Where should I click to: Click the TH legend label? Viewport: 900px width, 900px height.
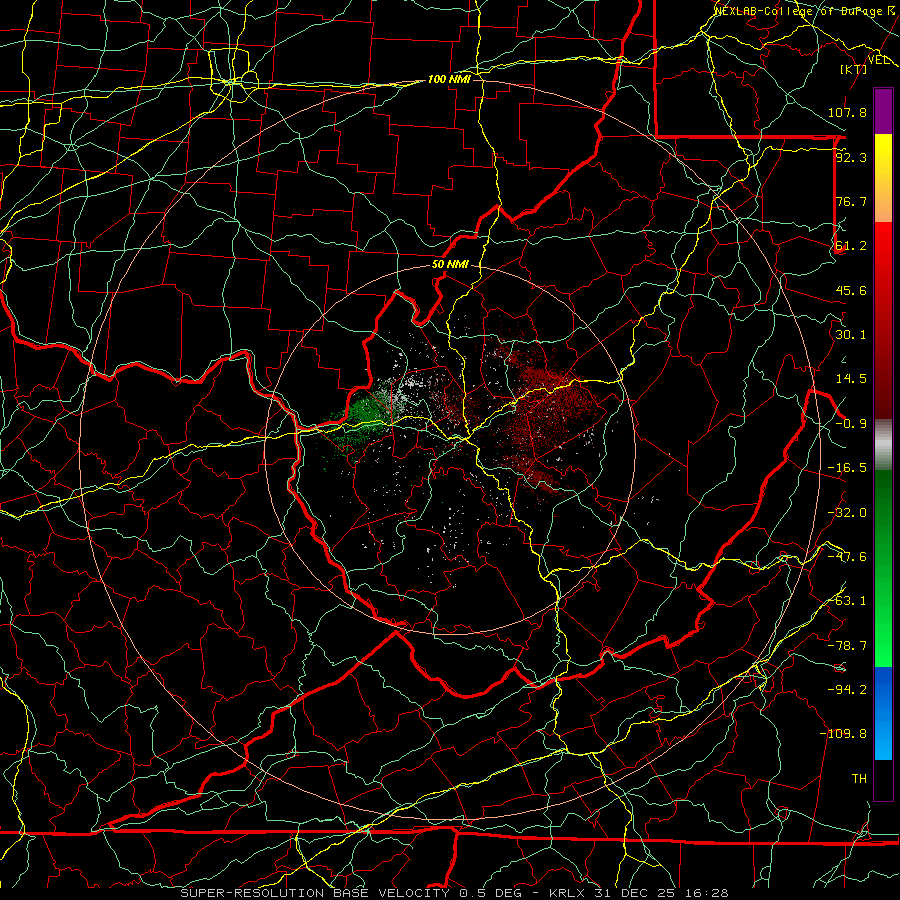tap(859, 779)
